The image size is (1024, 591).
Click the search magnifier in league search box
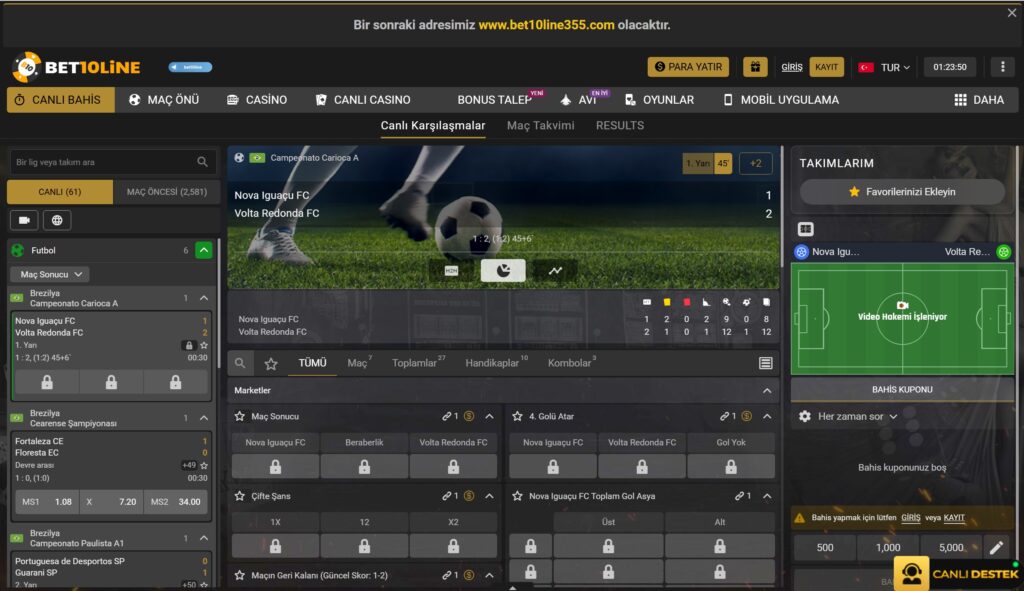click(x=202, y=162)
